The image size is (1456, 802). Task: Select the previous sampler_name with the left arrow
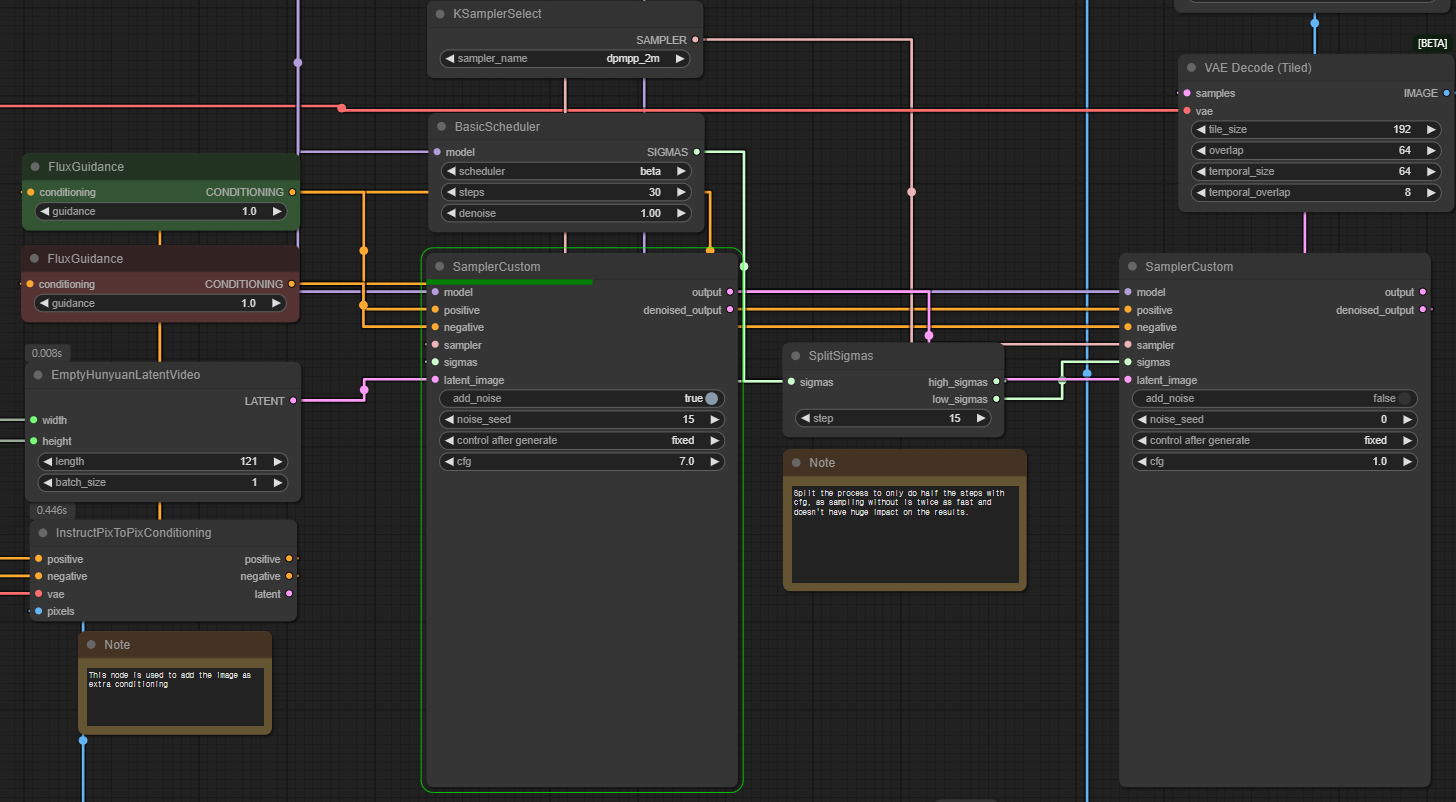tap(449, 59)
